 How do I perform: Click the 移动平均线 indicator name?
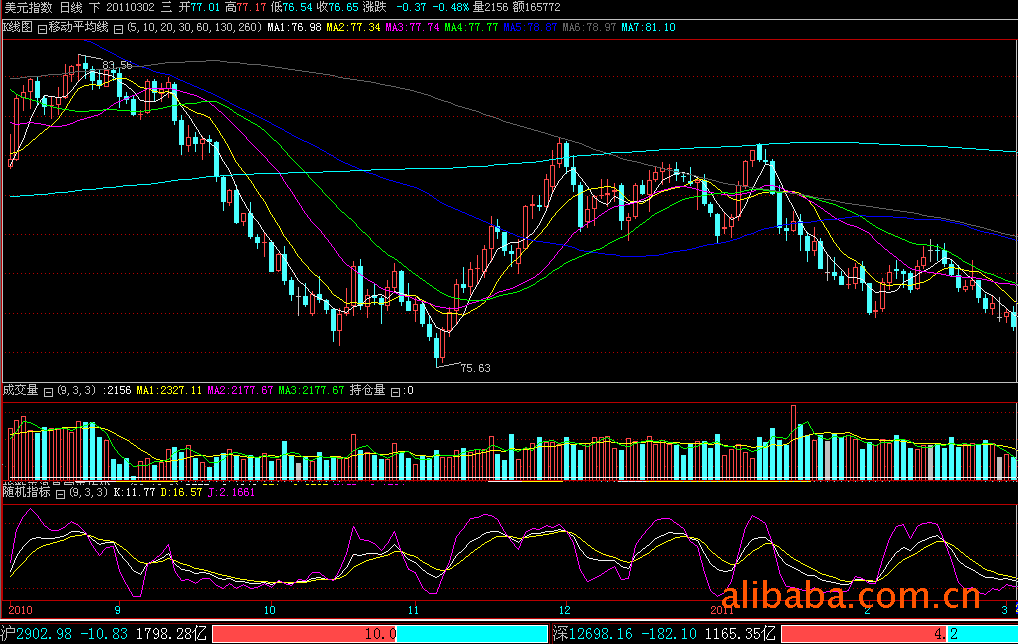79,27
